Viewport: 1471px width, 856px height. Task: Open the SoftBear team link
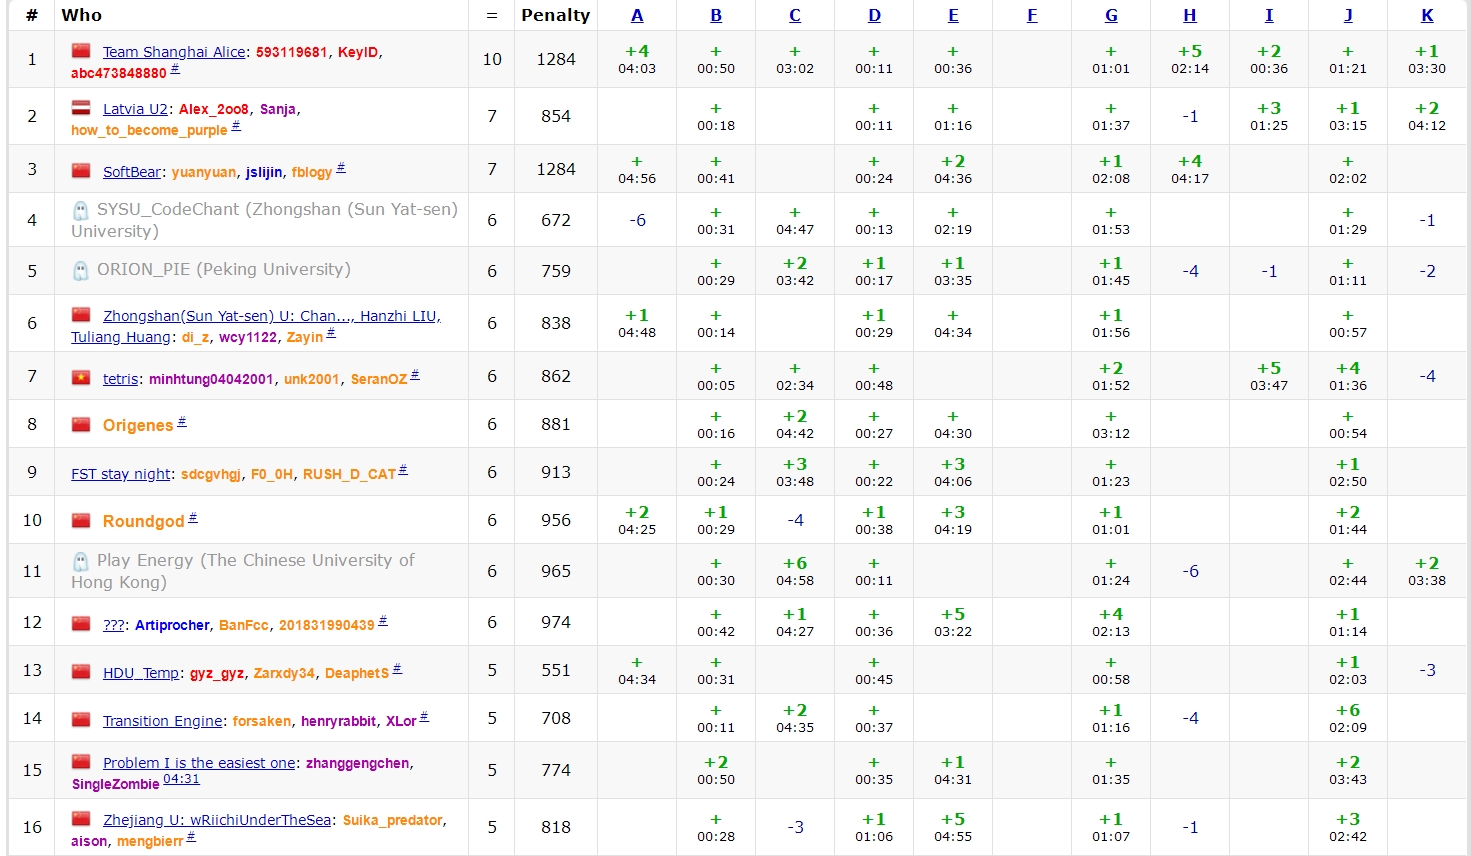point(131,172)
